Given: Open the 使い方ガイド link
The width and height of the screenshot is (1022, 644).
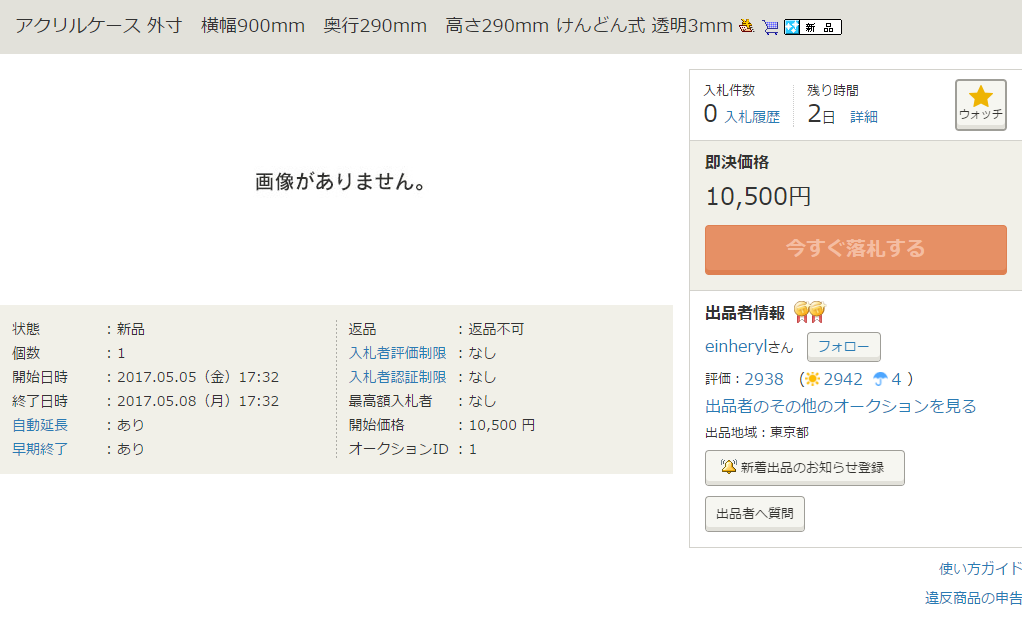Looking at the screenshot, I should point(979,569).
